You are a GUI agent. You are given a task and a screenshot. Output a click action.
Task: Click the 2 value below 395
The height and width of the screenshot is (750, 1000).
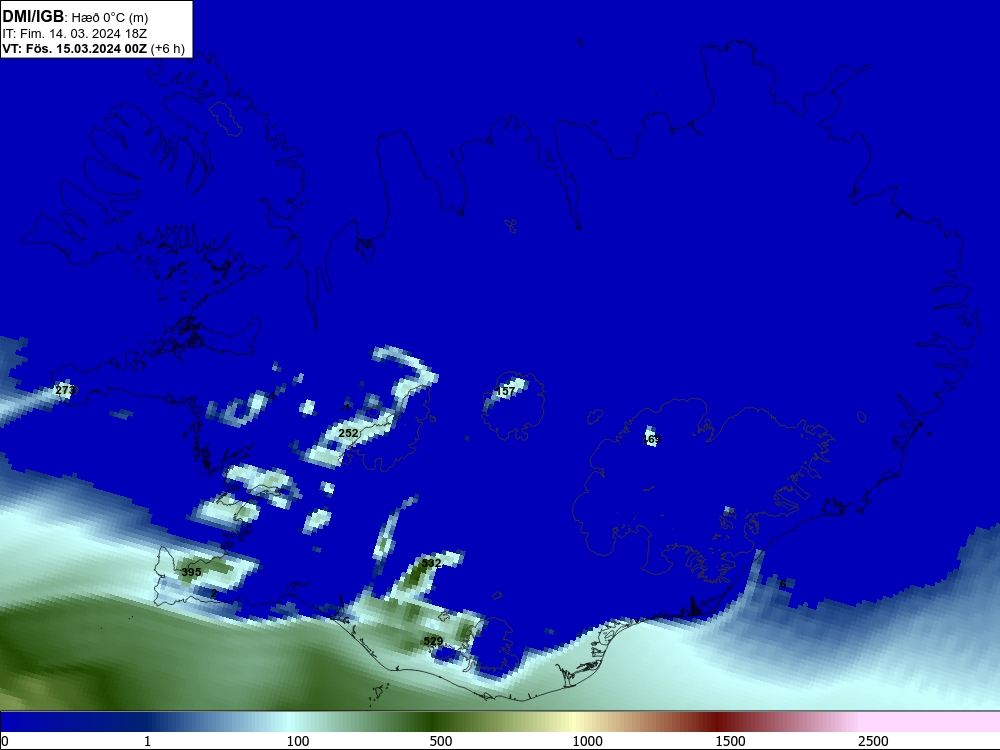pos(214,594)
